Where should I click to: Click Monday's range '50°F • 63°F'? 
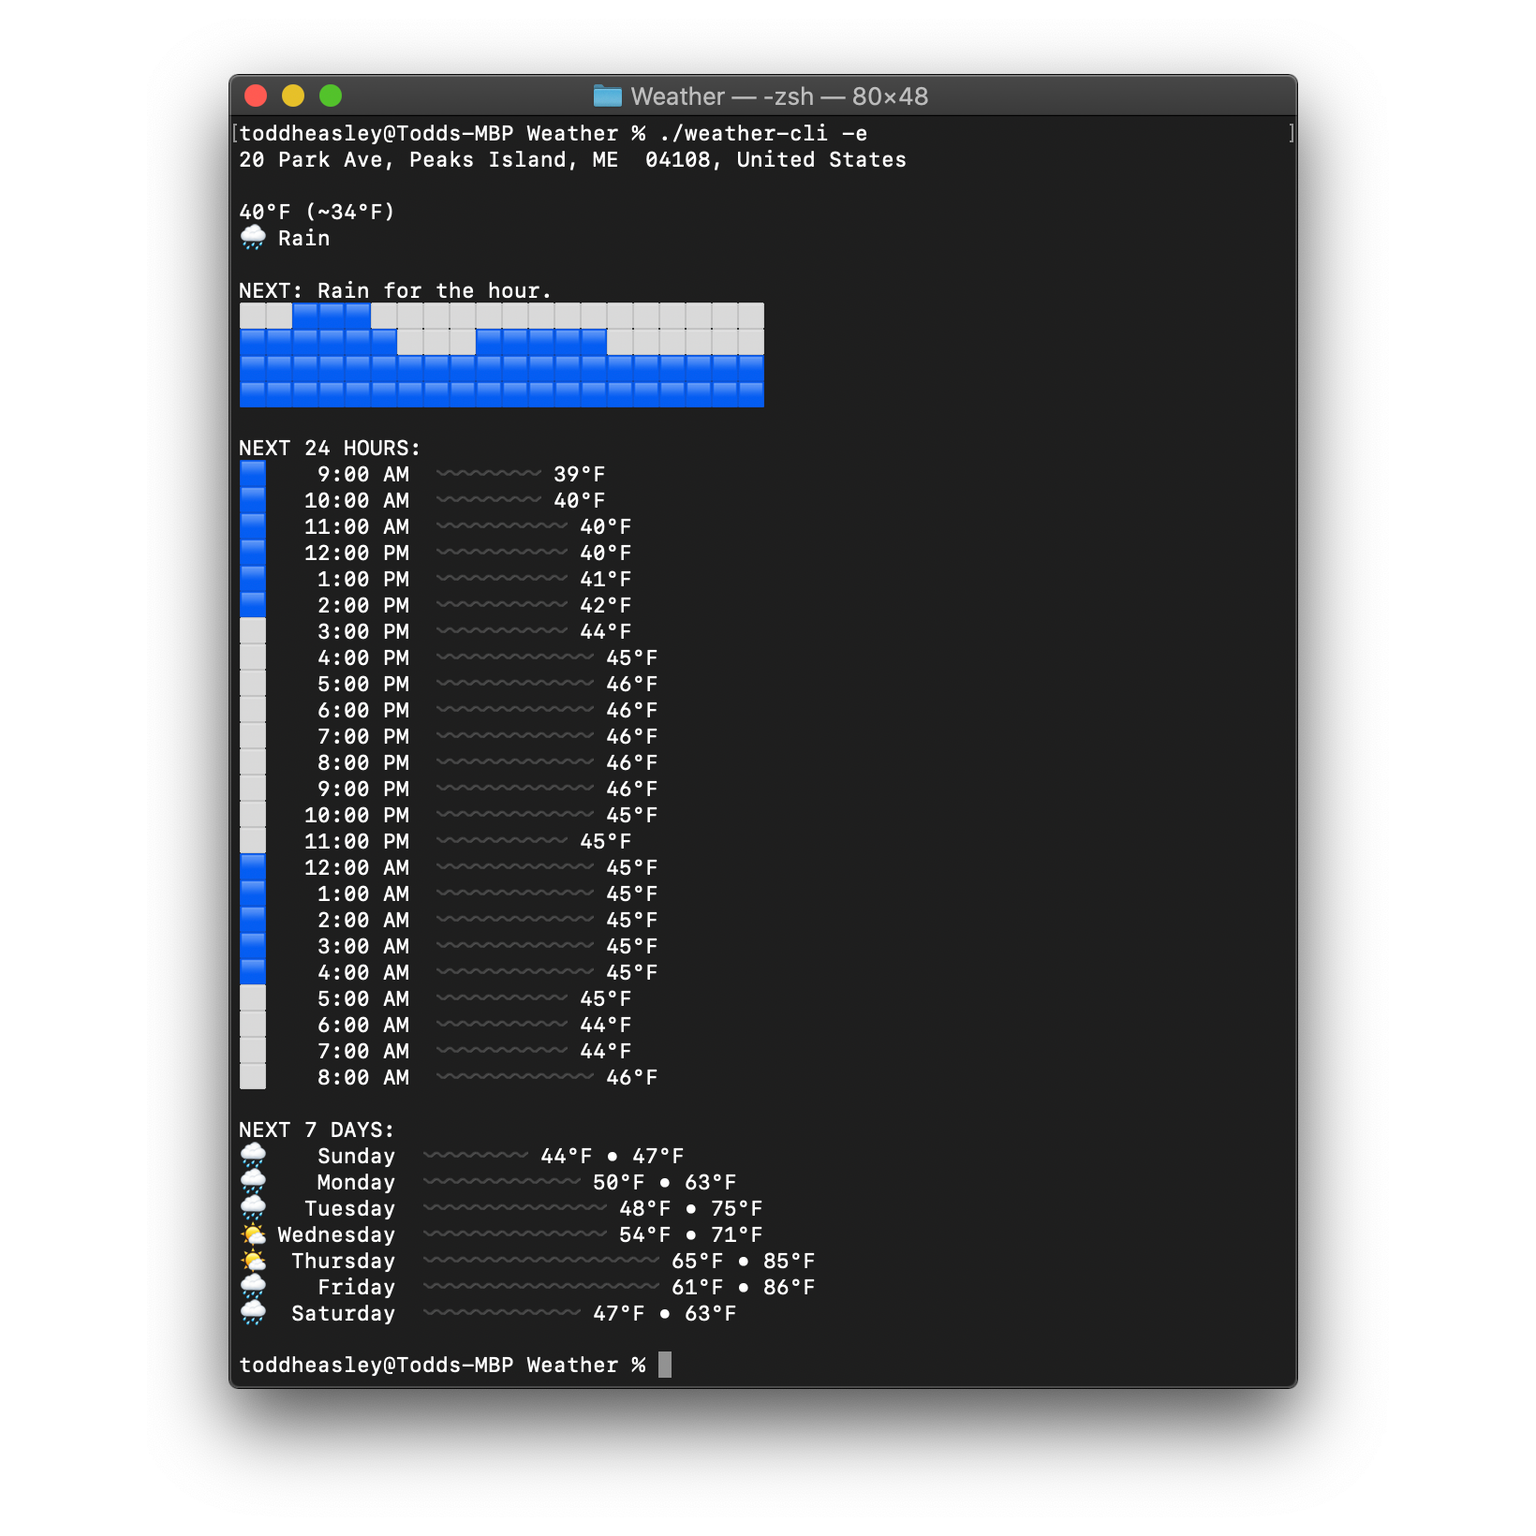(x=664, y=1182)
